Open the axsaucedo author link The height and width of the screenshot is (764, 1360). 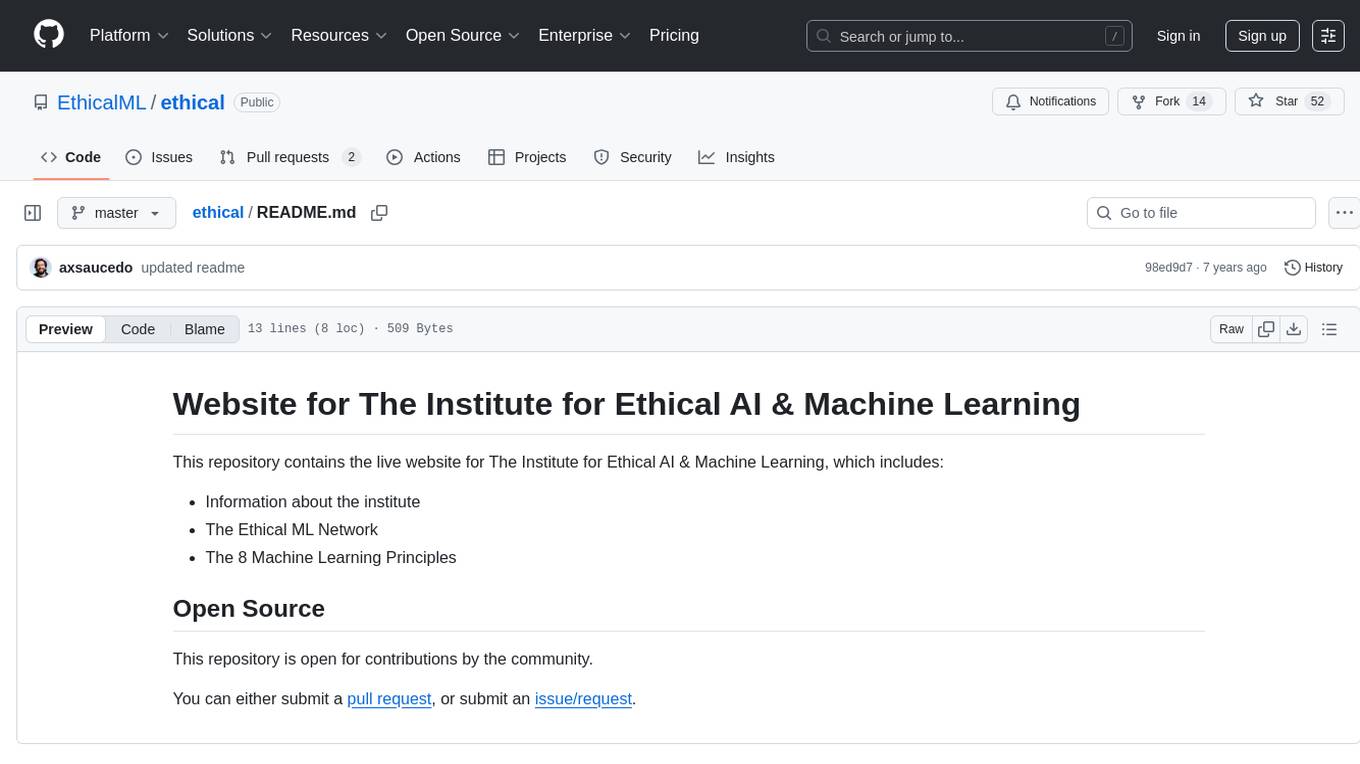96,267
